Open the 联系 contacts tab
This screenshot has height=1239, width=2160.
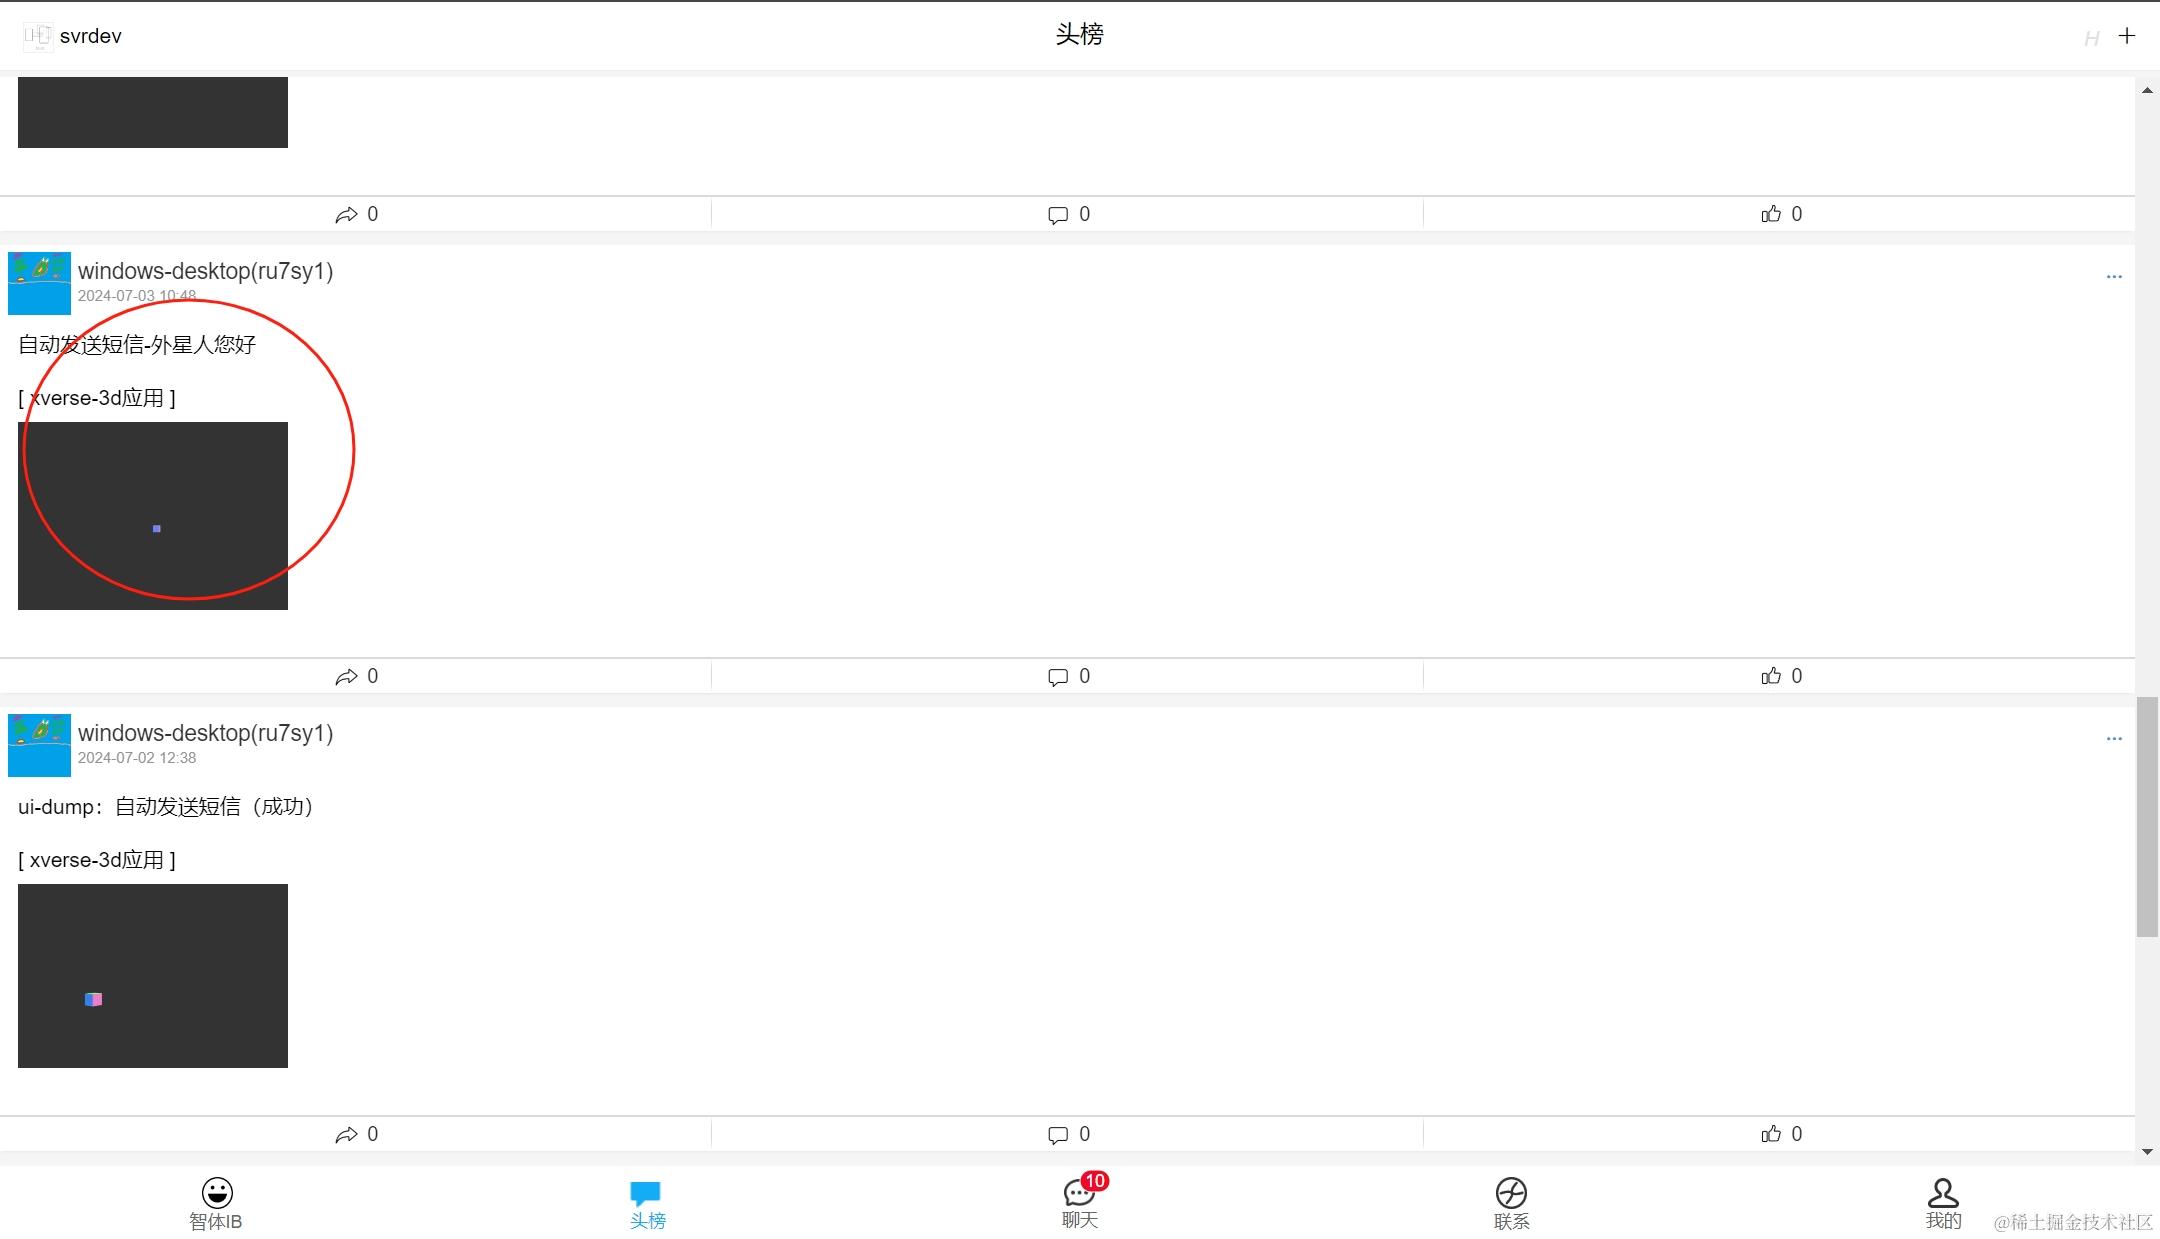[x=1511, y=1204]
